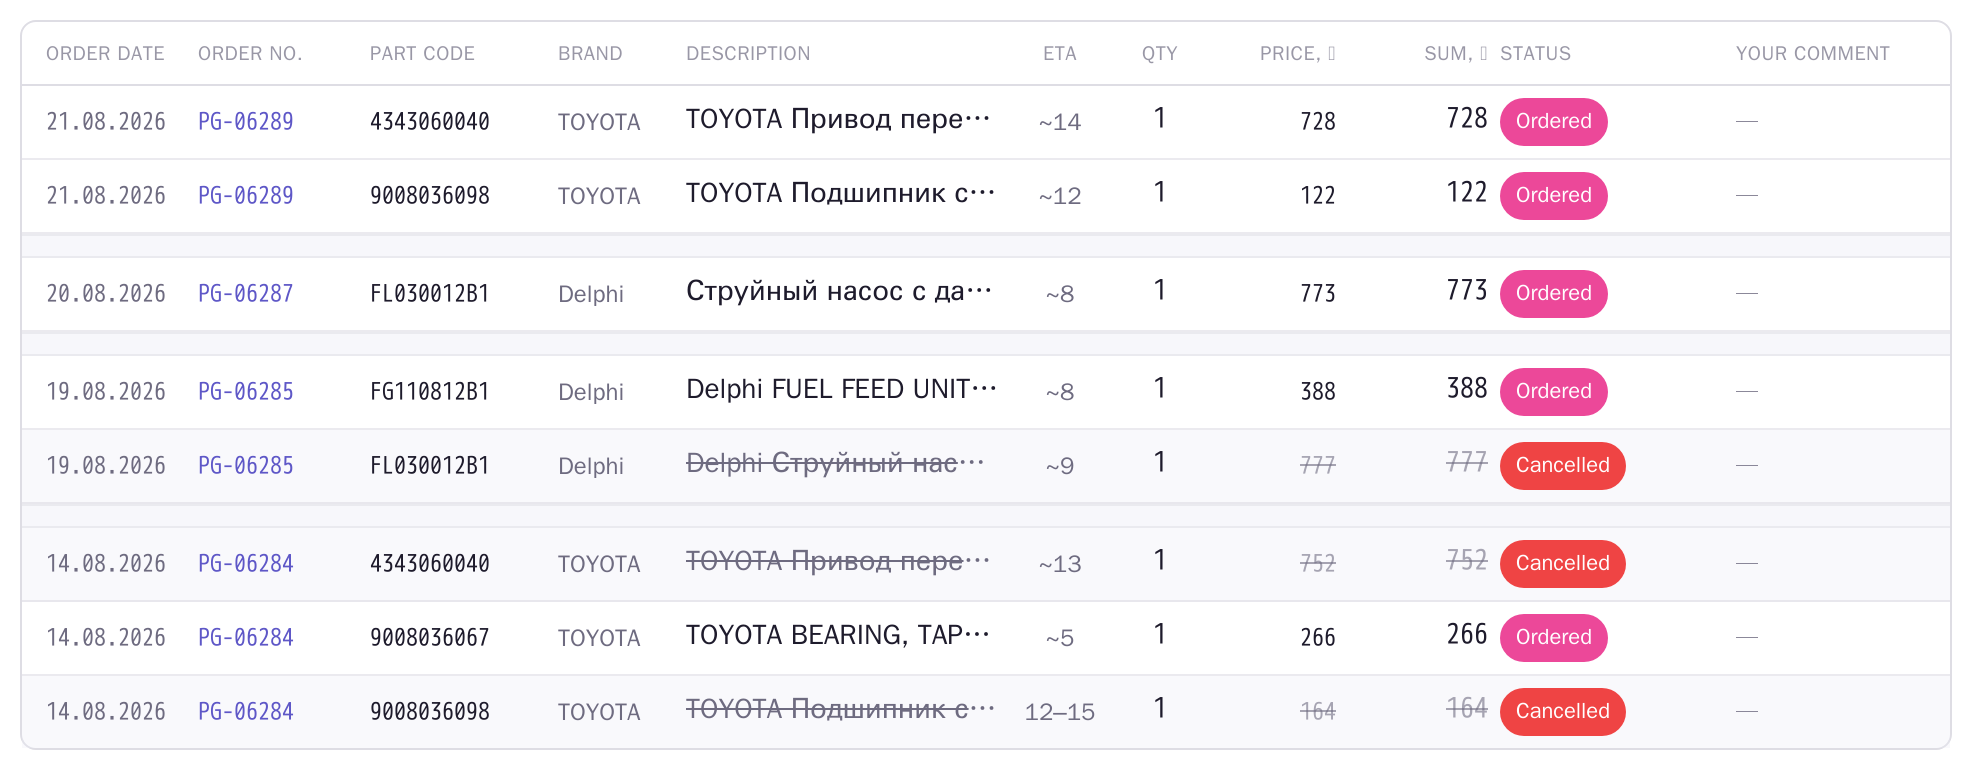
Task: Open order PG-06285 for part FG110812B1
Action: click(x=245, y=392)
